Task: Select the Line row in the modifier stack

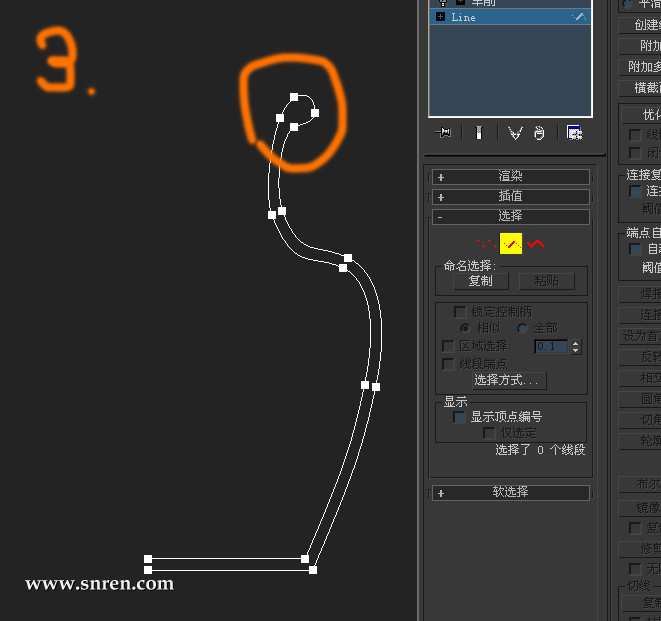Action: [510, 17]
